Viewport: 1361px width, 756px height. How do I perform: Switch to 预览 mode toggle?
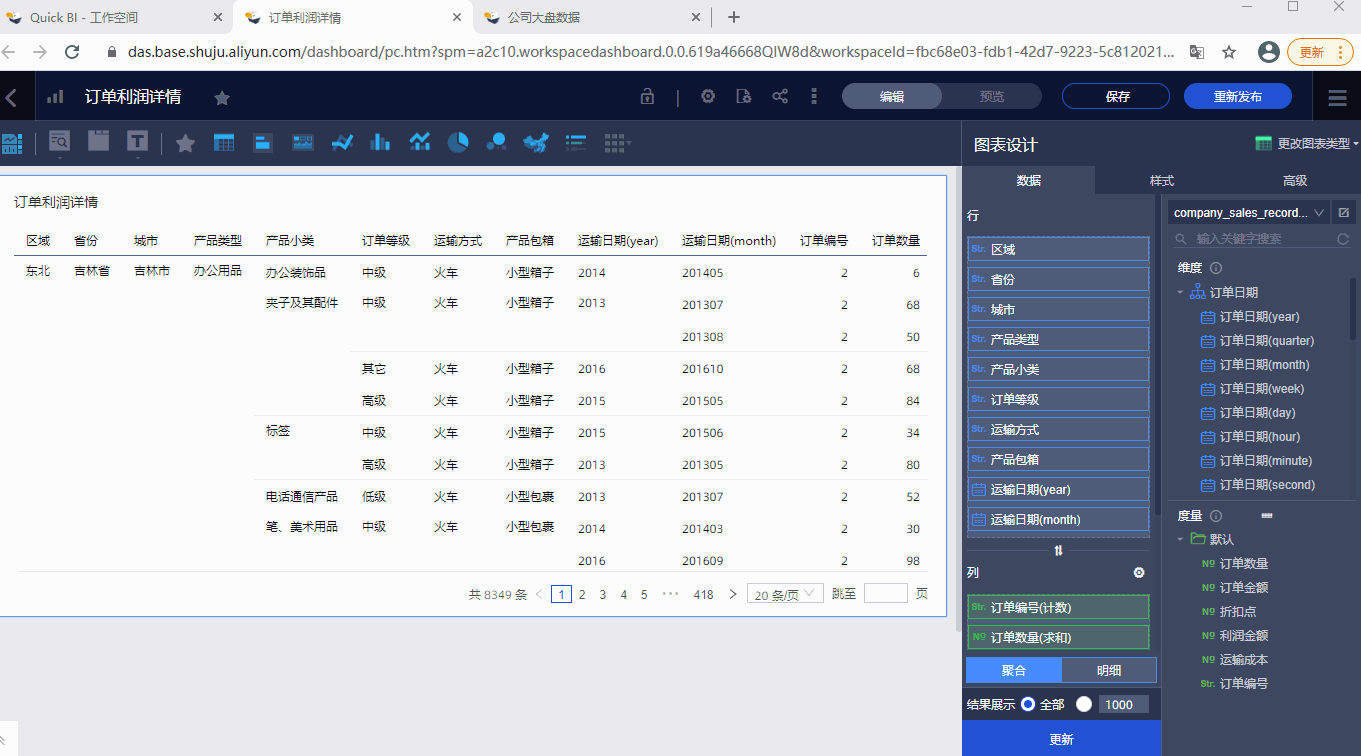[x=992, y=96]
